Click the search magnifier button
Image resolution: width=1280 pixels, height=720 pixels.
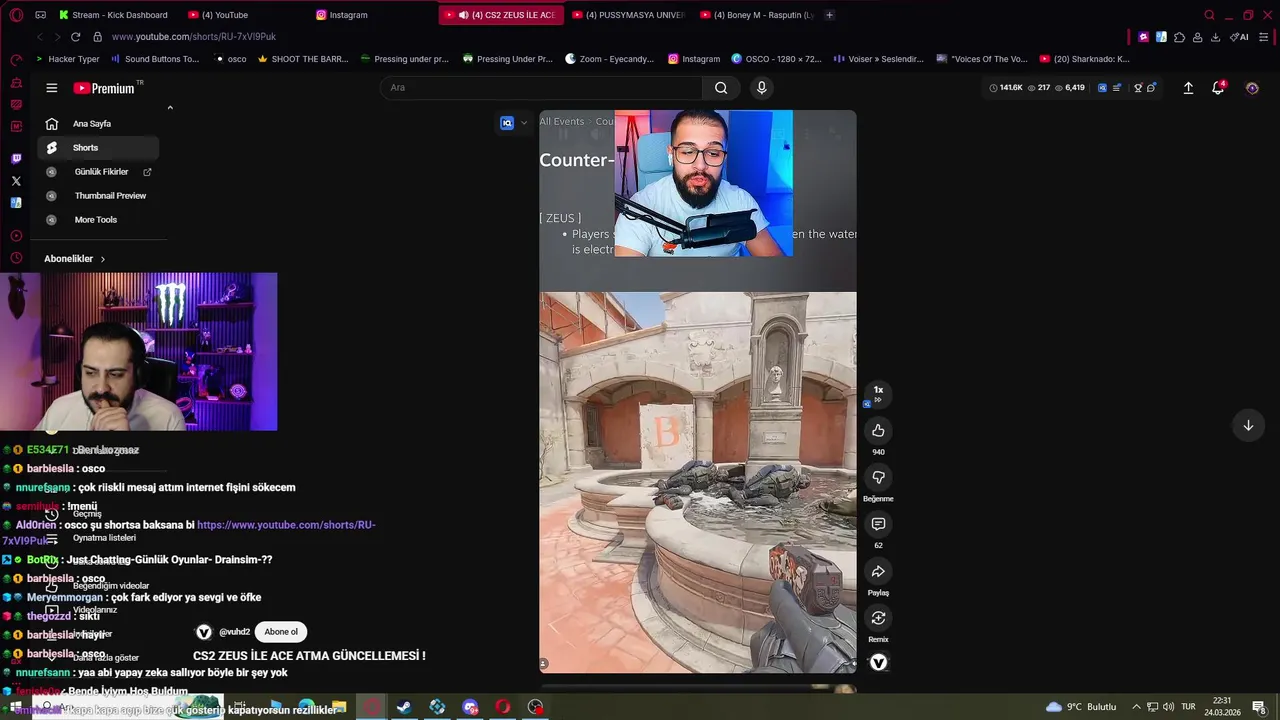point(721,88)
